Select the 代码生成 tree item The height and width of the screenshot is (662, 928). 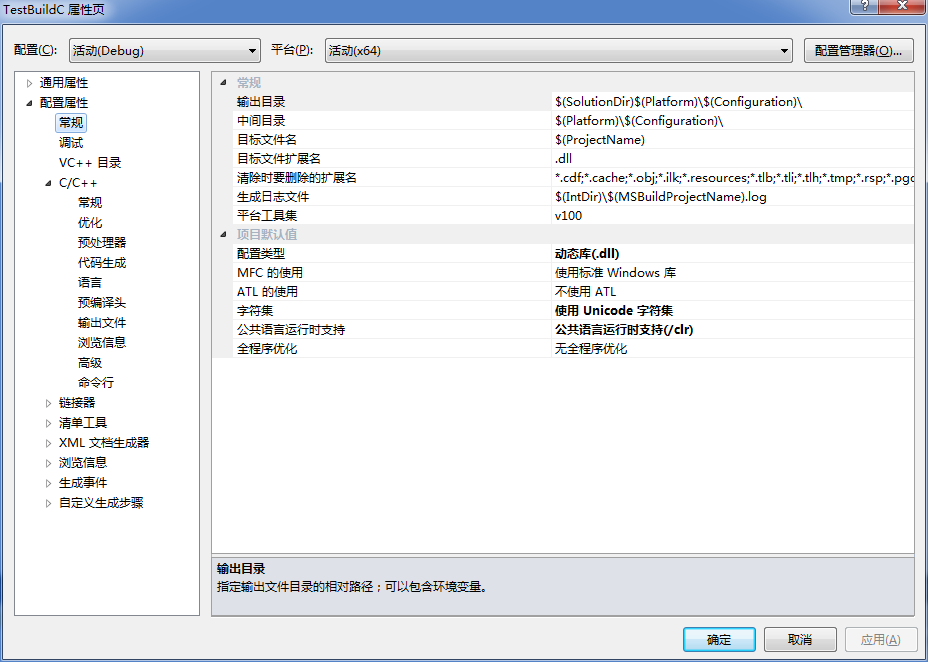click(x=102, y=263)
